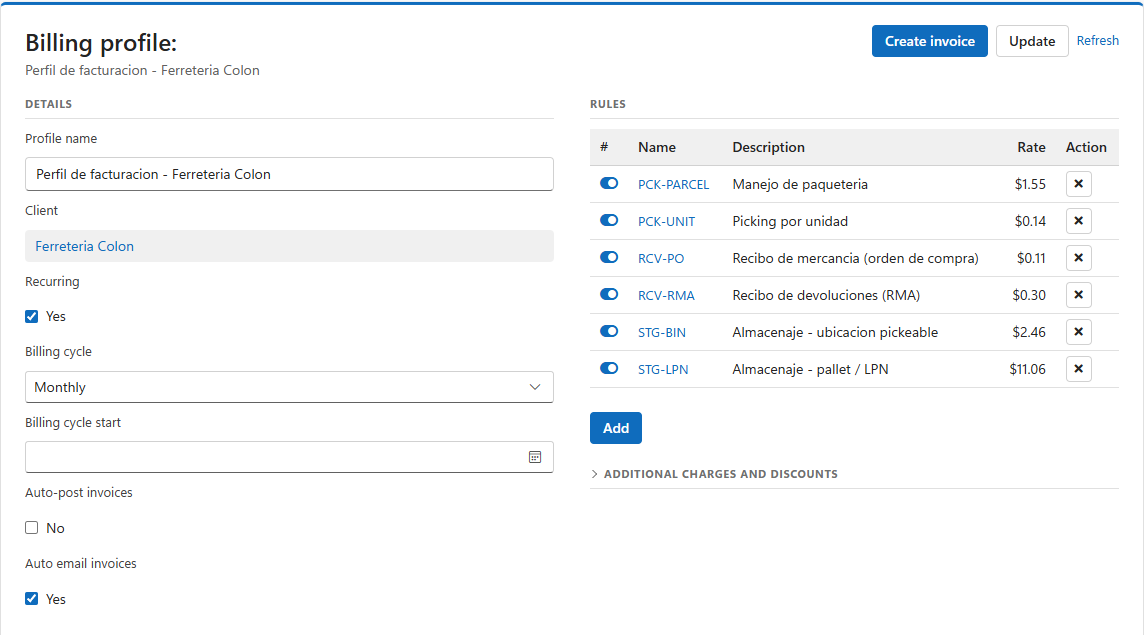Open the RCV-RMA rule link
The width and height of the screenshot is (1144, 635).
pyautogui.click(x=666, y=296)
